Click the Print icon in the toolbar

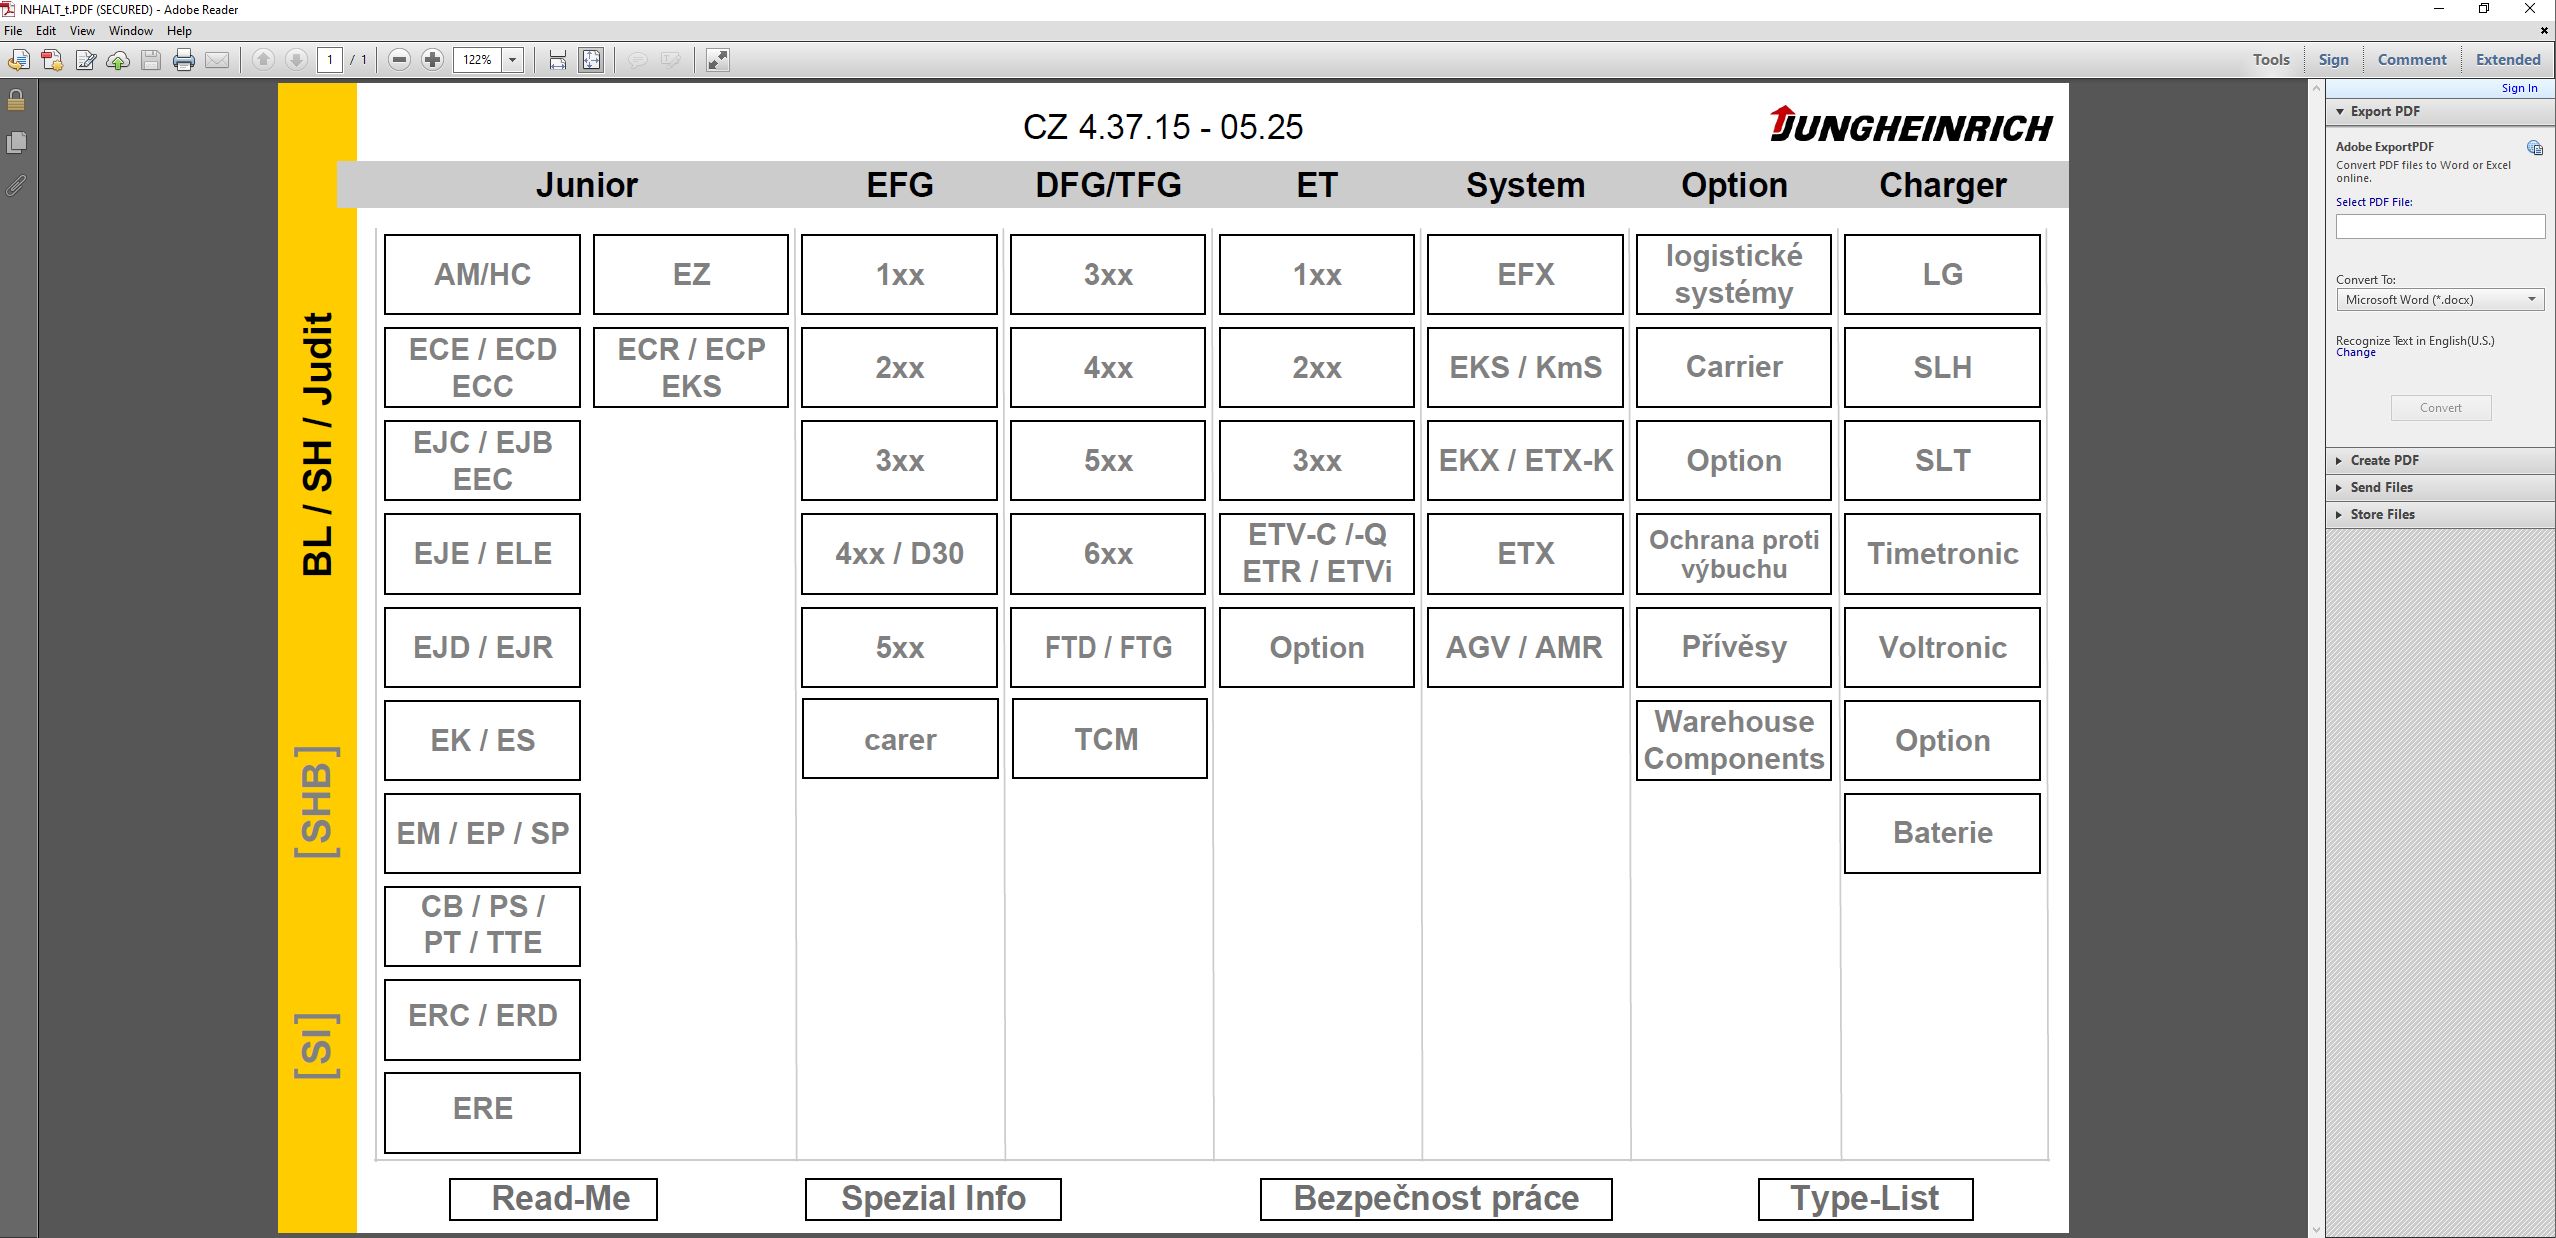pos(184,60)
